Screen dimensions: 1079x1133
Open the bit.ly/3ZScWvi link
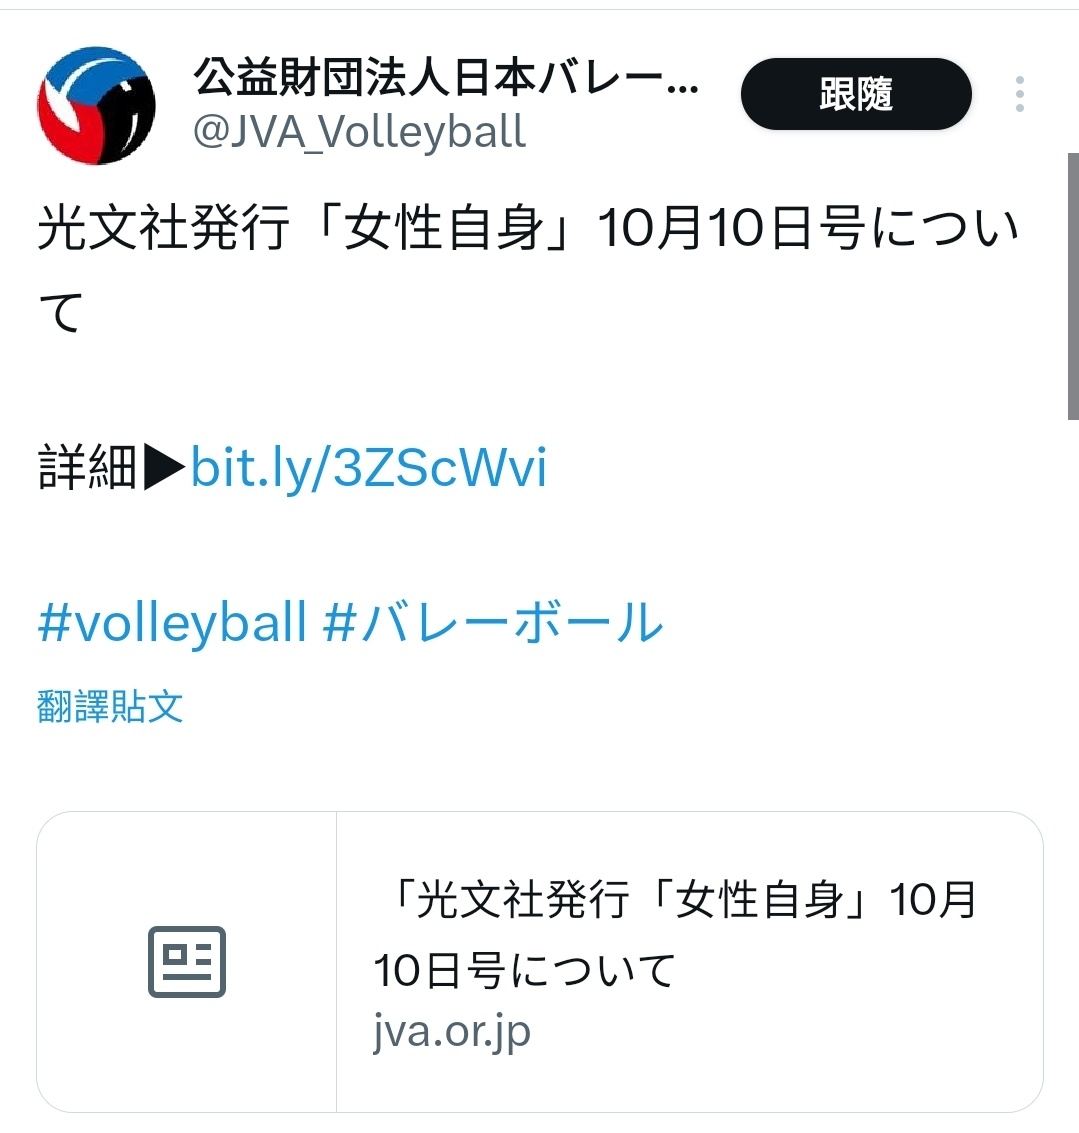click(x=369, y=468)
